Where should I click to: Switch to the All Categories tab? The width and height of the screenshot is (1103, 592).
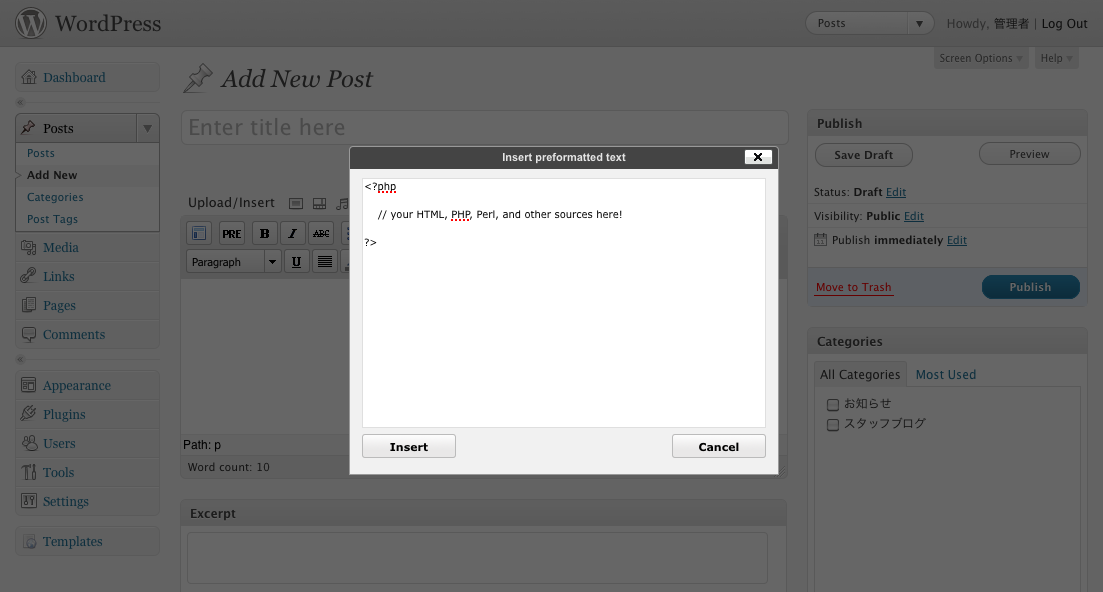click(860, 375)
